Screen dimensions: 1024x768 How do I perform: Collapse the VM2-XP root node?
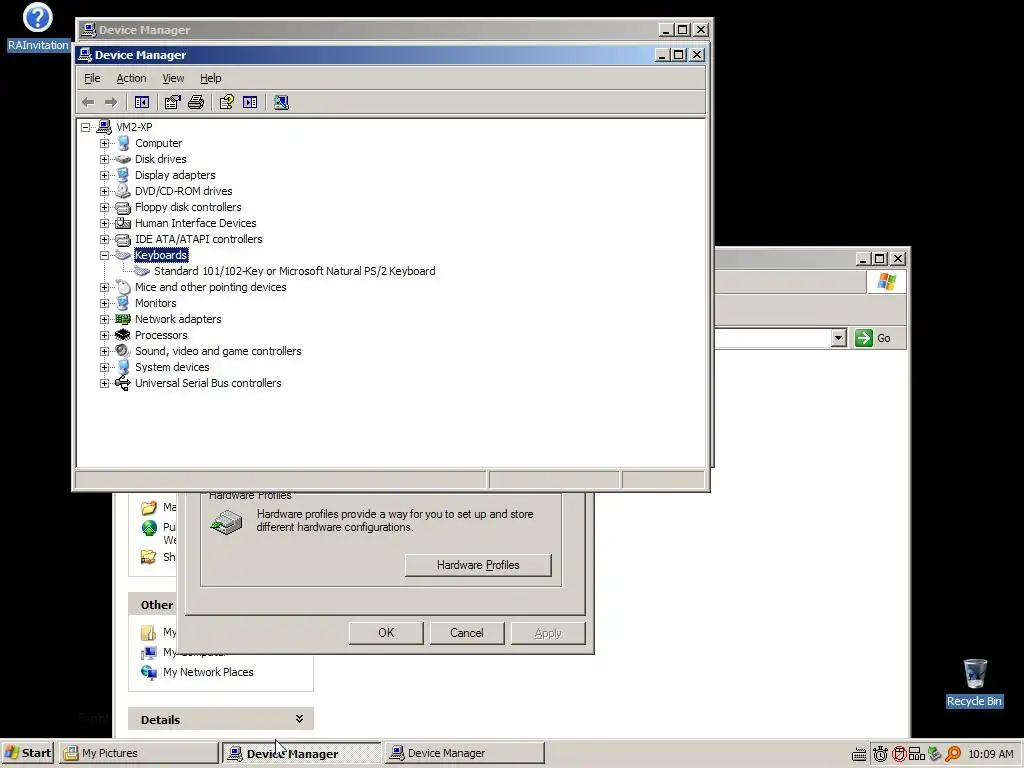86,127
